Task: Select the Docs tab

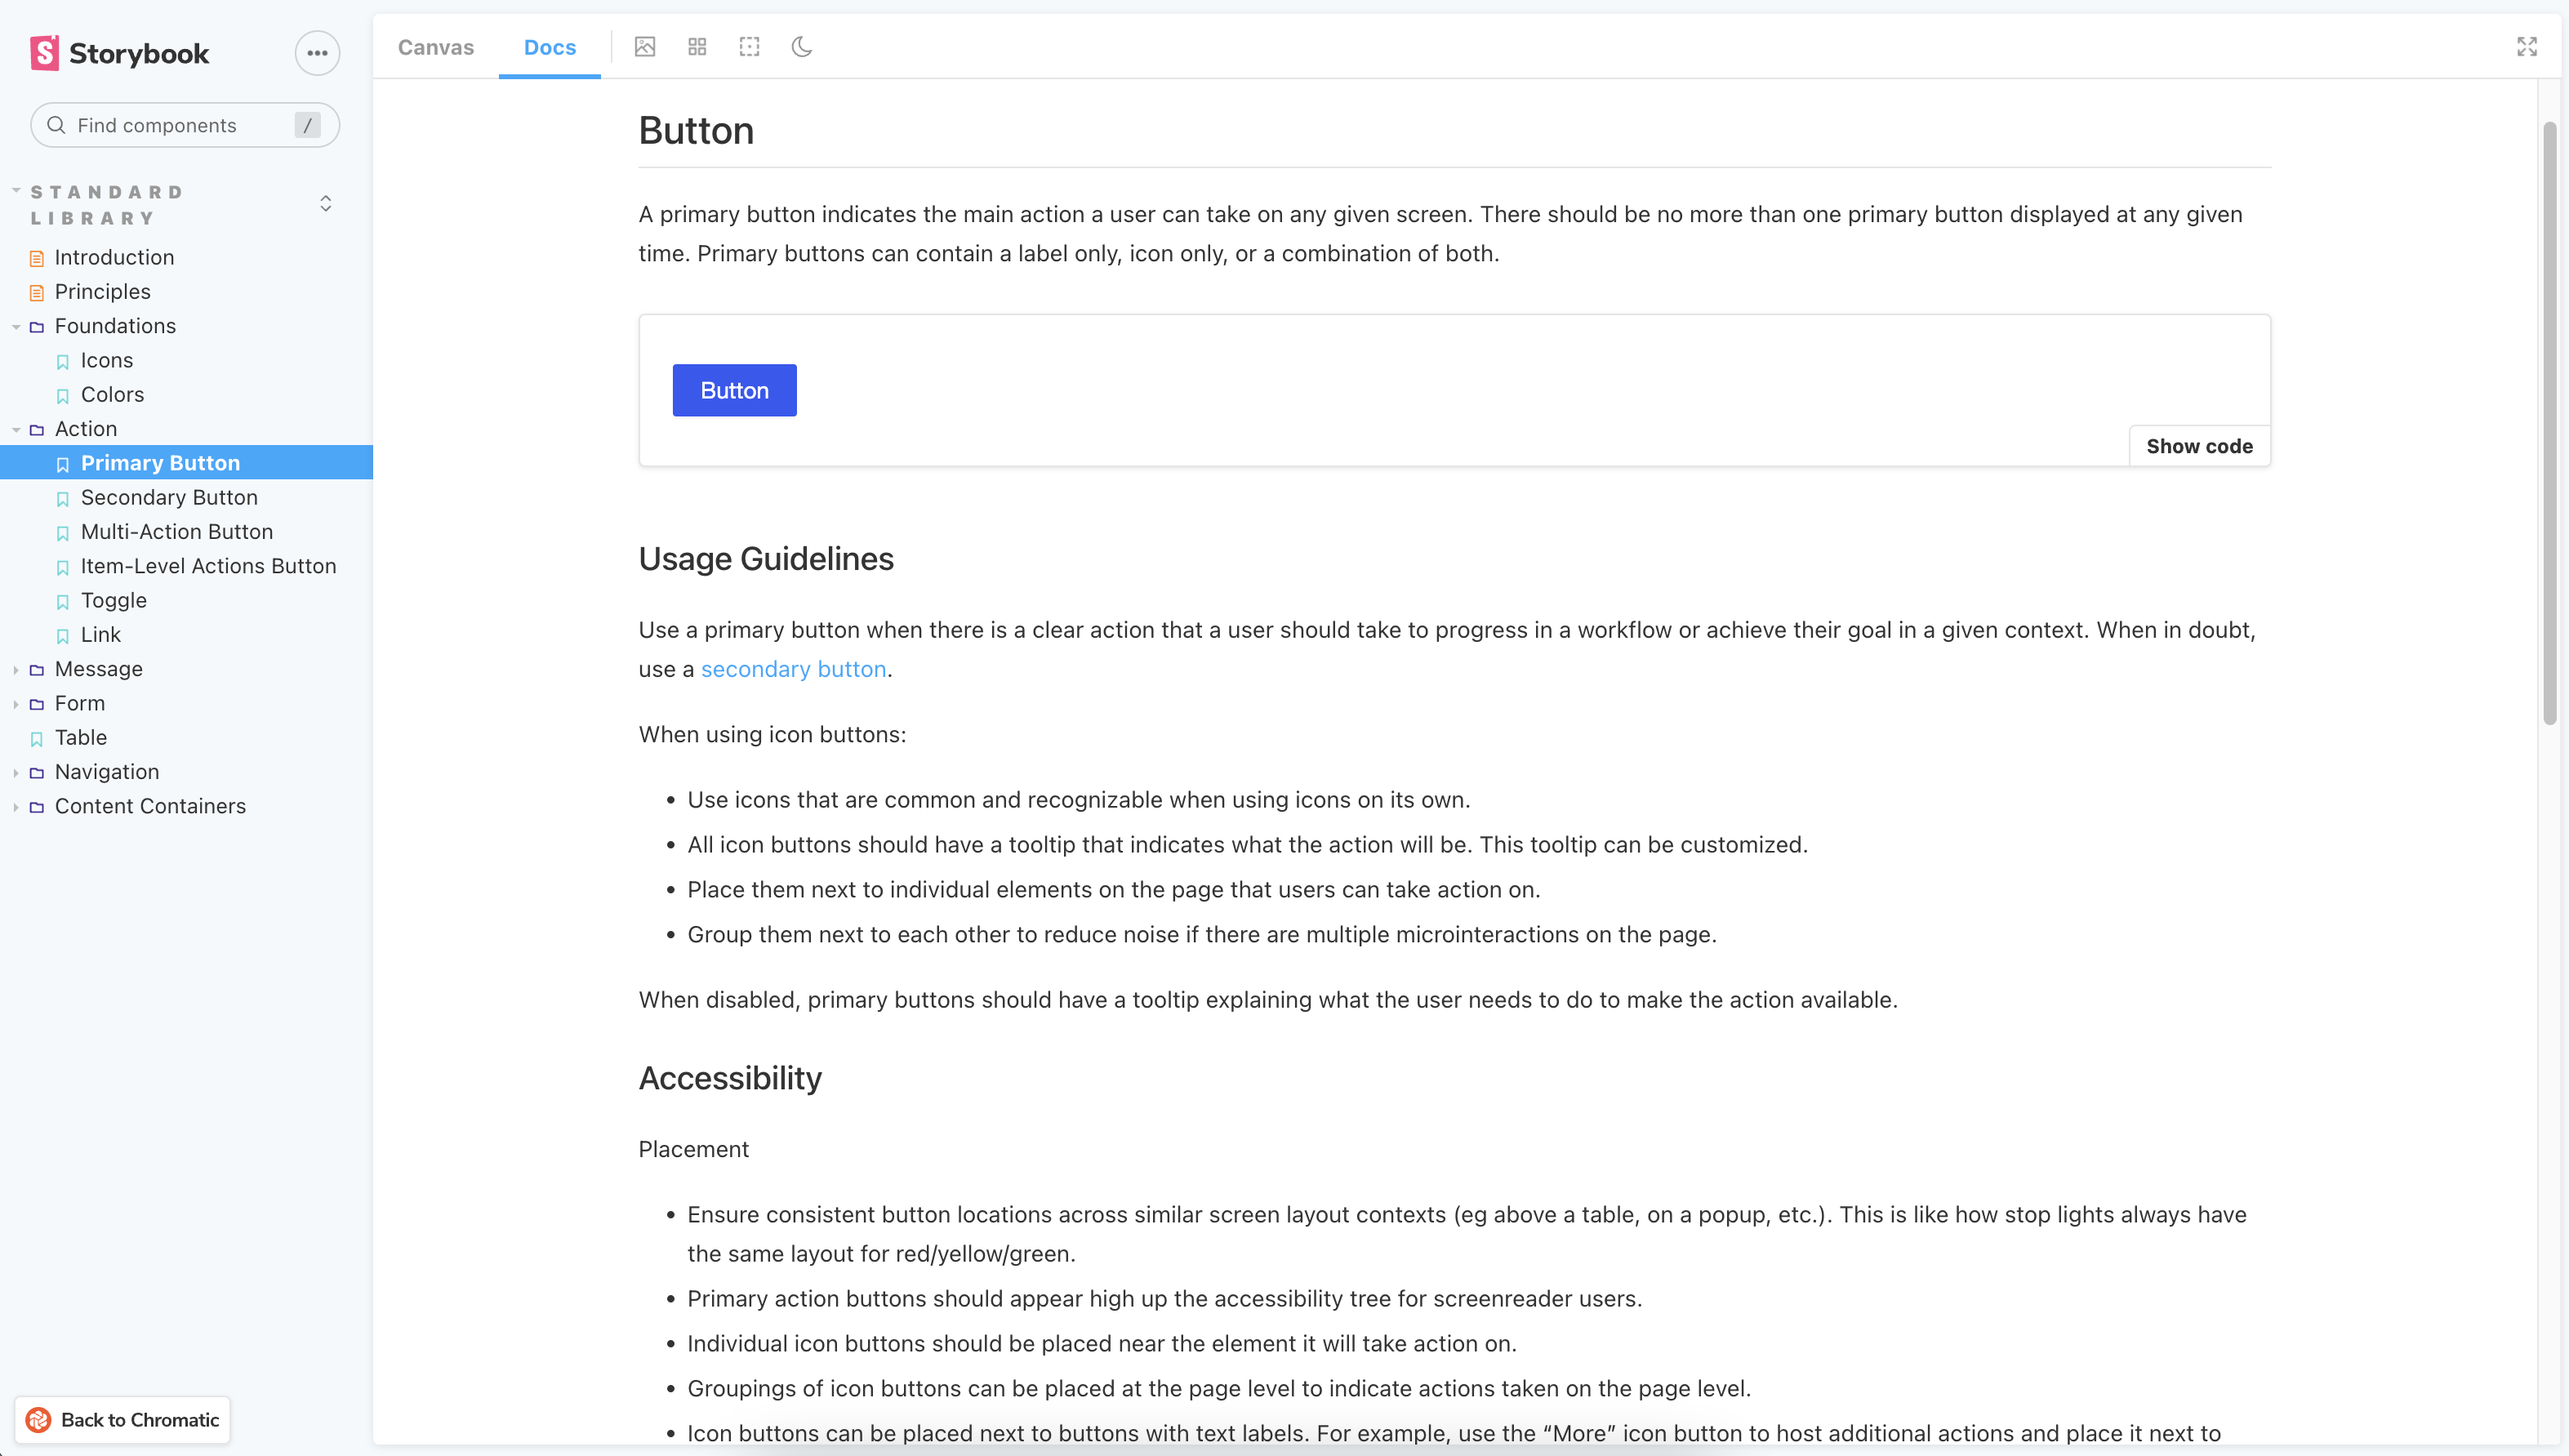Action: 550,46
